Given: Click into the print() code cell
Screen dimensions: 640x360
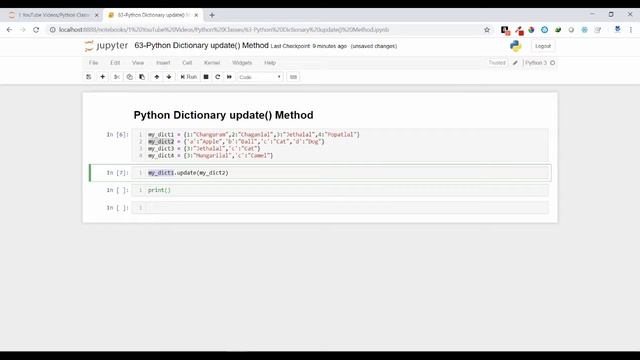Looking at the screenshot, I should [340, 190].
